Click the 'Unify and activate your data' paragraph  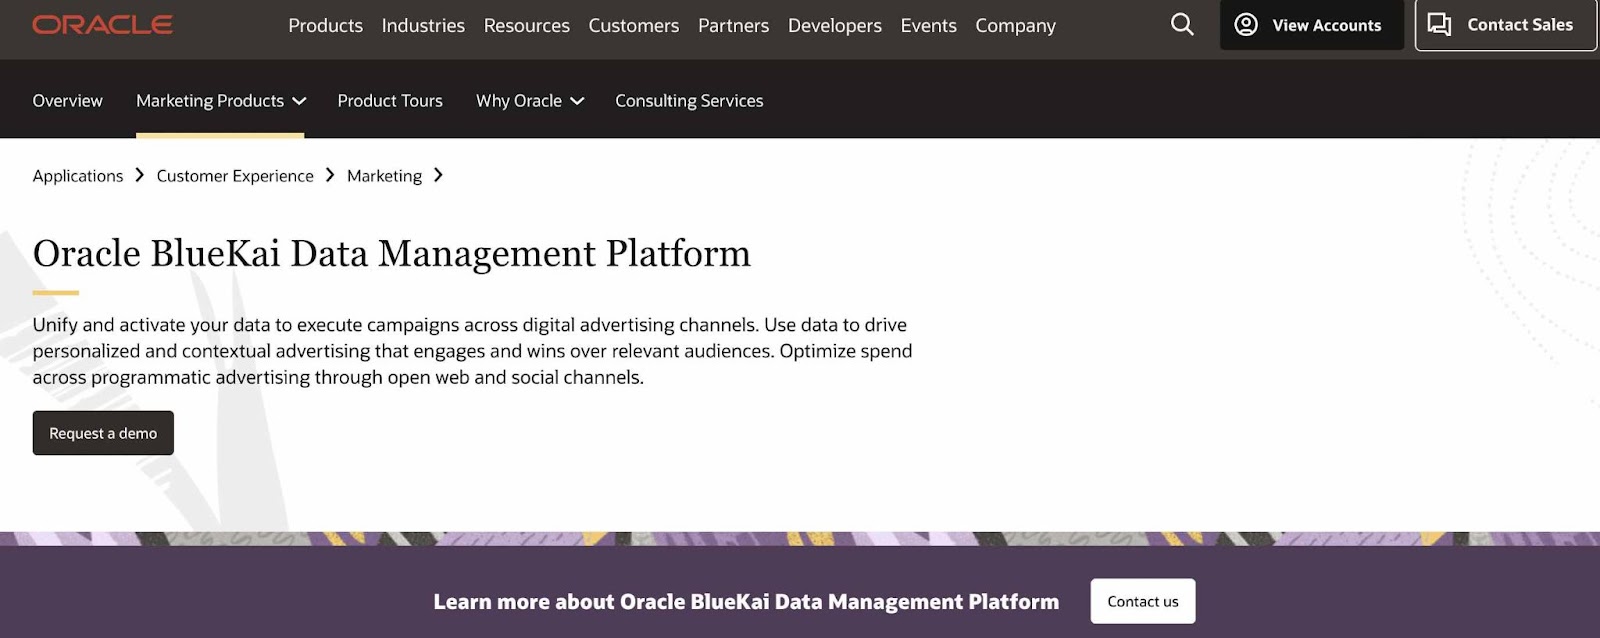point(472,351)
